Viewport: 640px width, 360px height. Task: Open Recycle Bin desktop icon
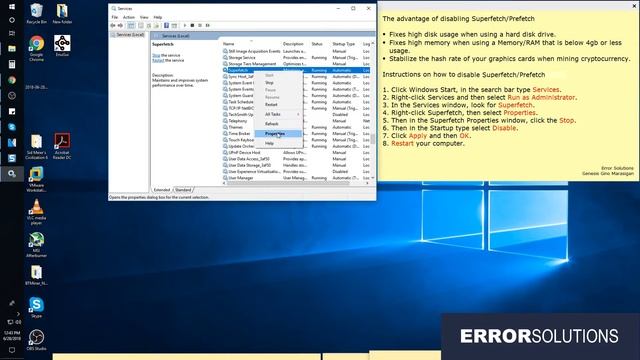pyautogui.click(x=36, y=13)
